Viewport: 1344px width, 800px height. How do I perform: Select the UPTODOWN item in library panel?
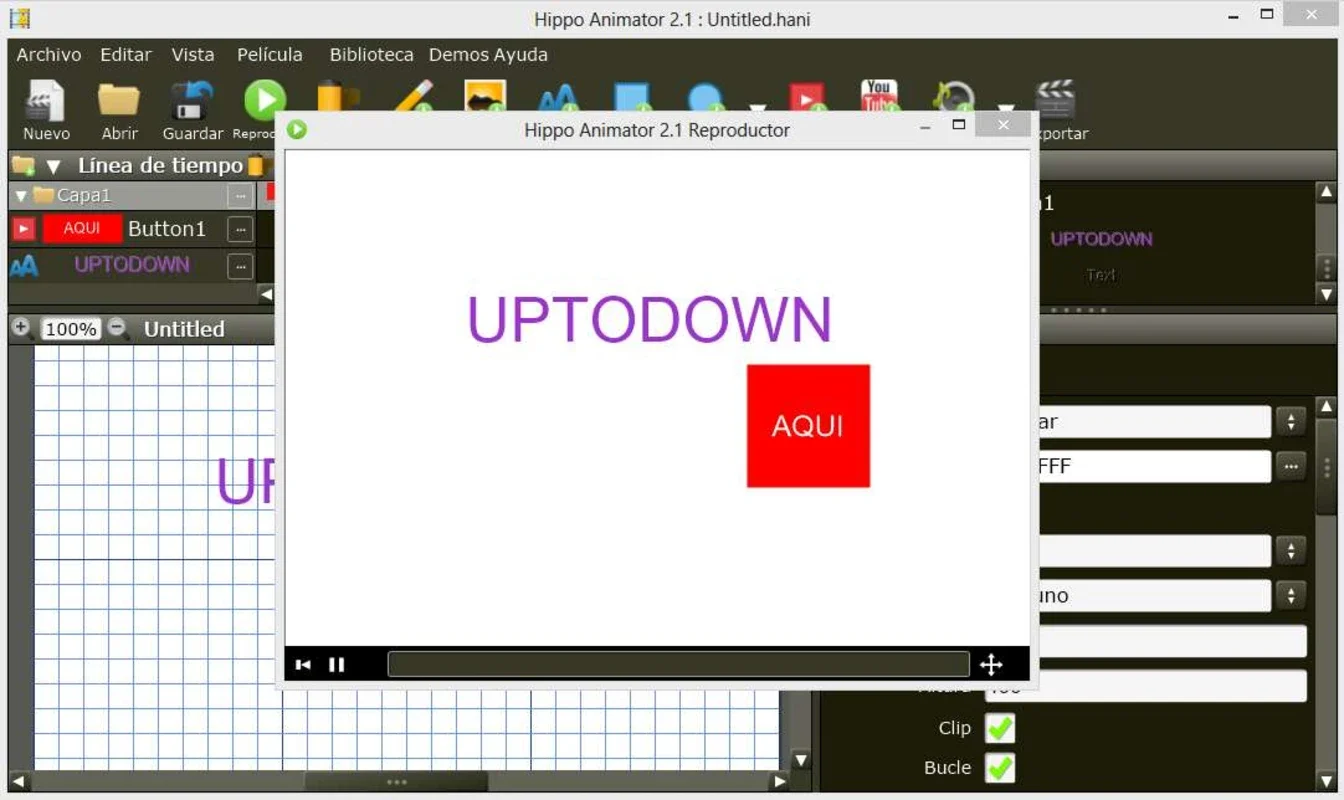tap(1101, 239)
